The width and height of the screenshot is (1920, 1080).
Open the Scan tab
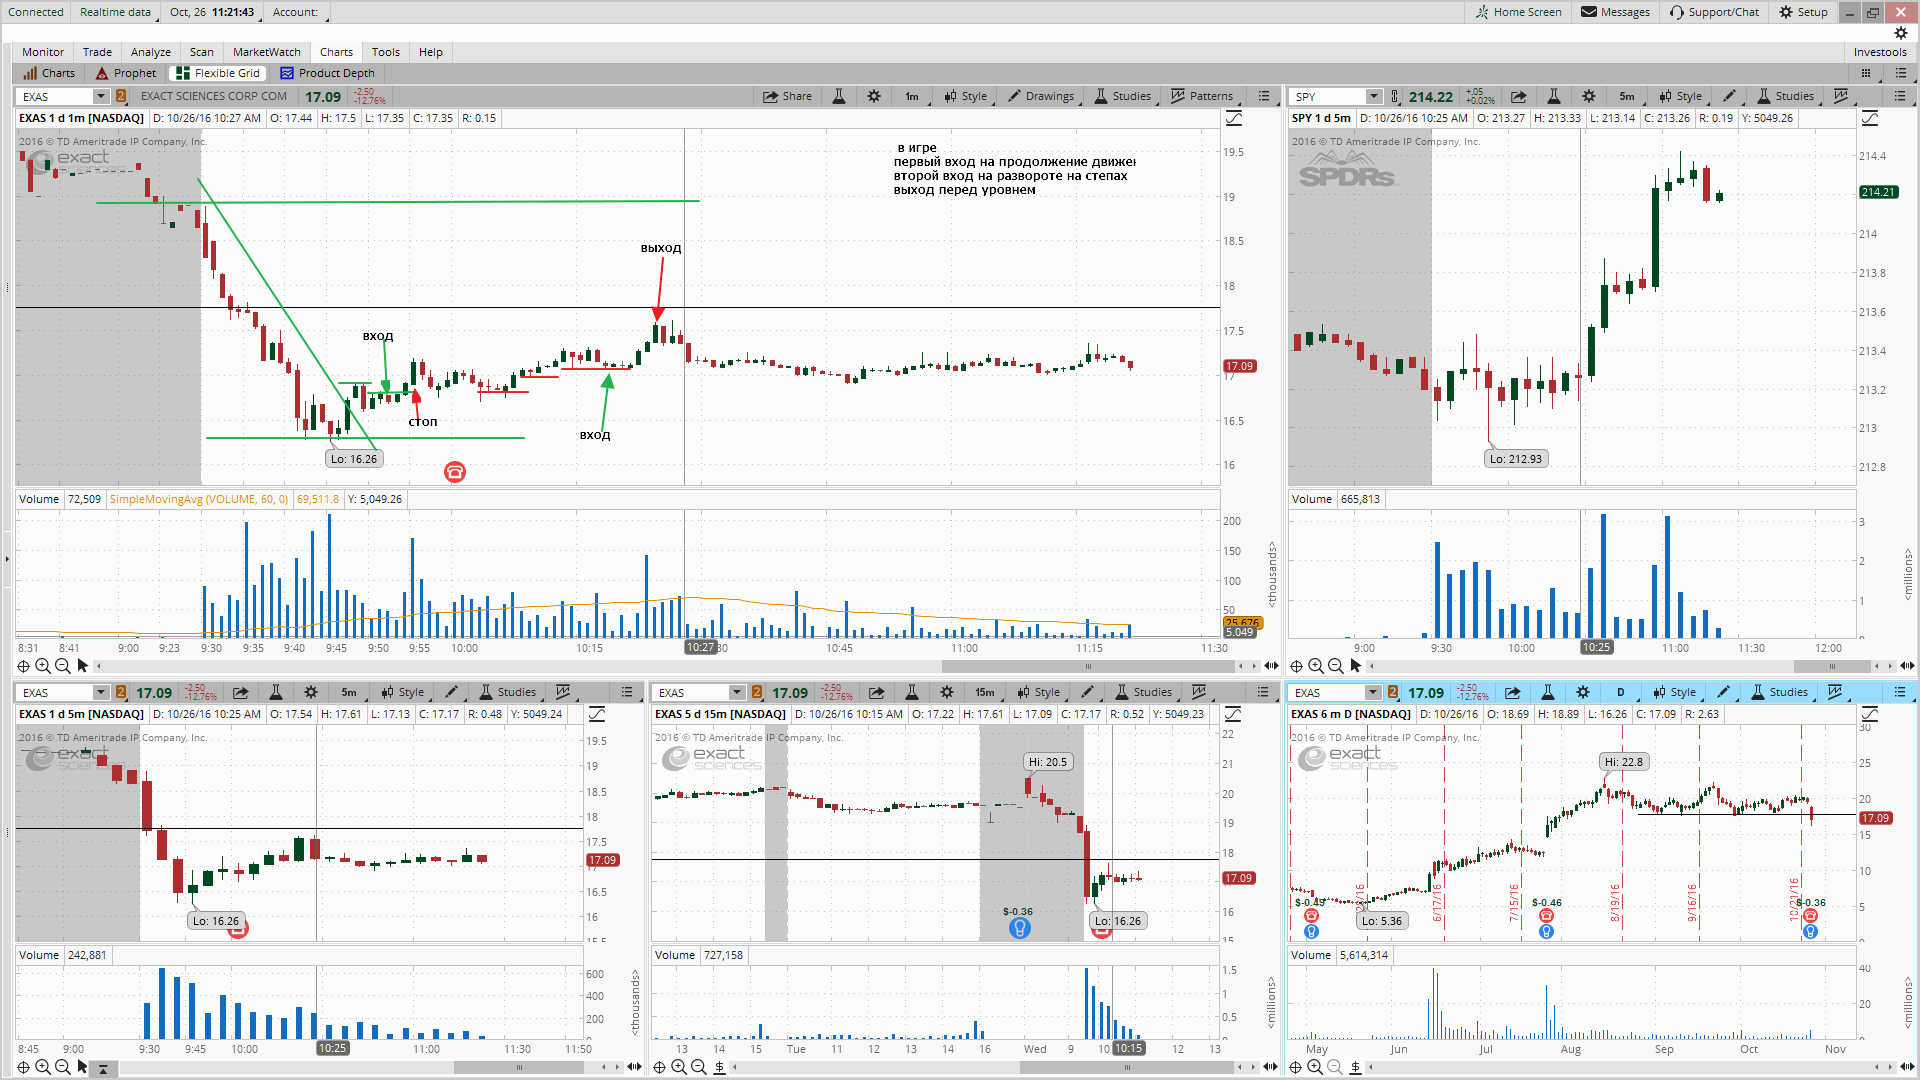[x=202, y=52]
